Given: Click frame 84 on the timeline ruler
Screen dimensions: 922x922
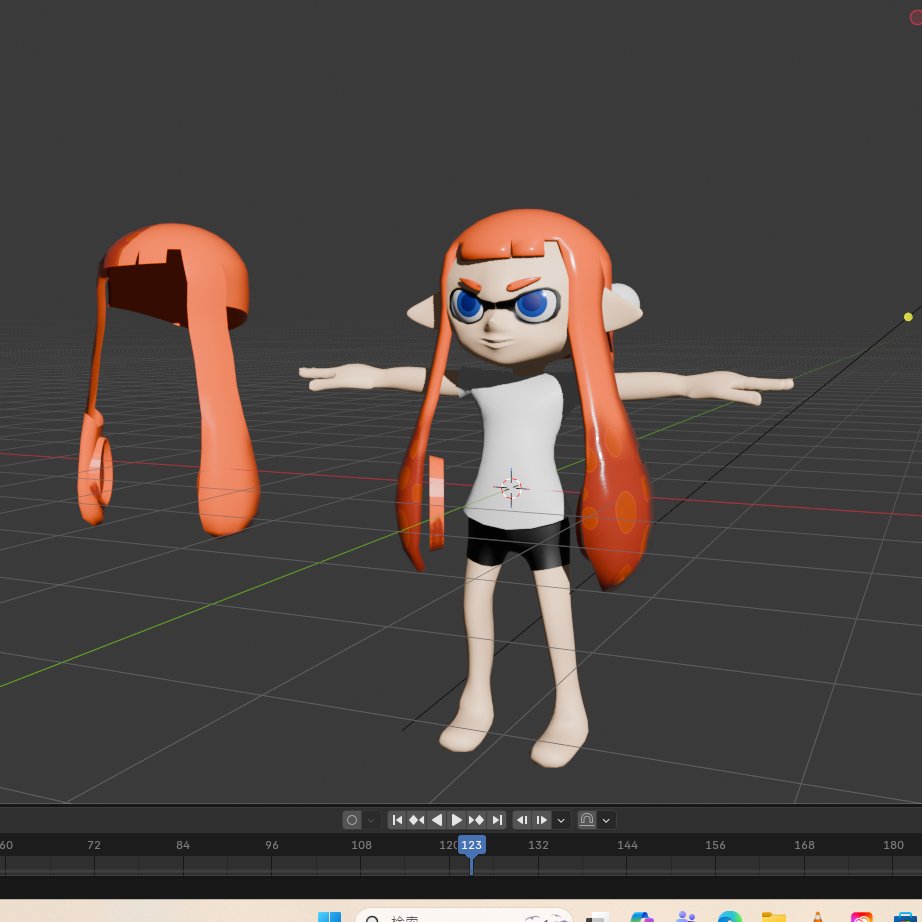Looking at the screenshot, I should 183,845.
